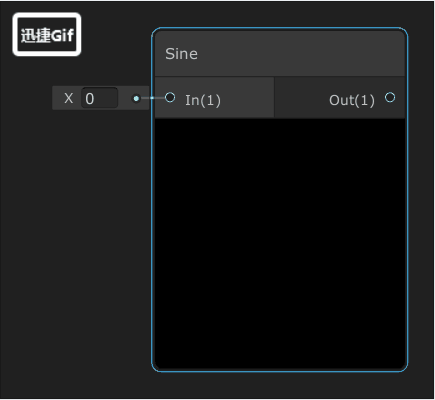Click empty canvas beneath the 迅捷Gif logo

click(47, 72)
